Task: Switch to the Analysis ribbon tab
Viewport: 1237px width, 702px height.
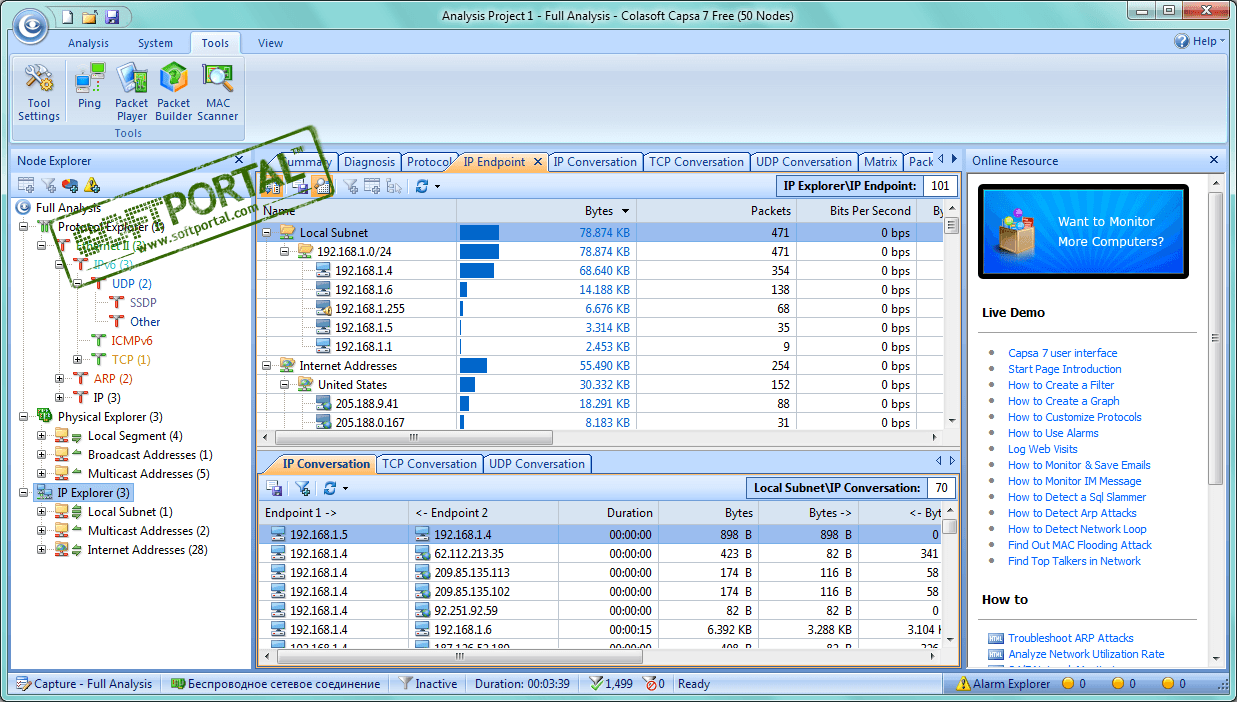Action: [x=88, y=43]
